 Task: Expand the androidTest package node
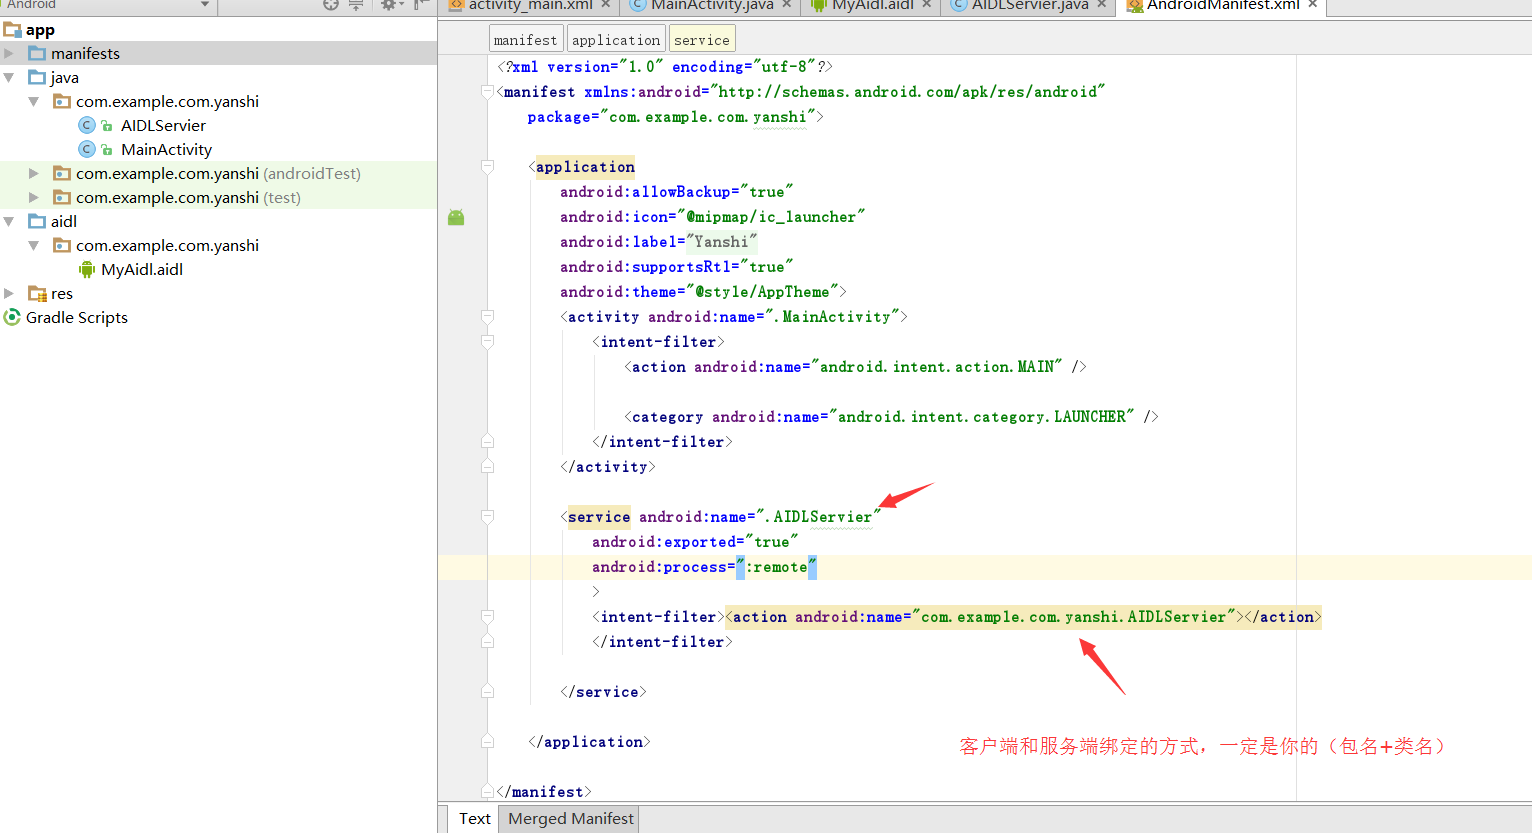point(34,173)
